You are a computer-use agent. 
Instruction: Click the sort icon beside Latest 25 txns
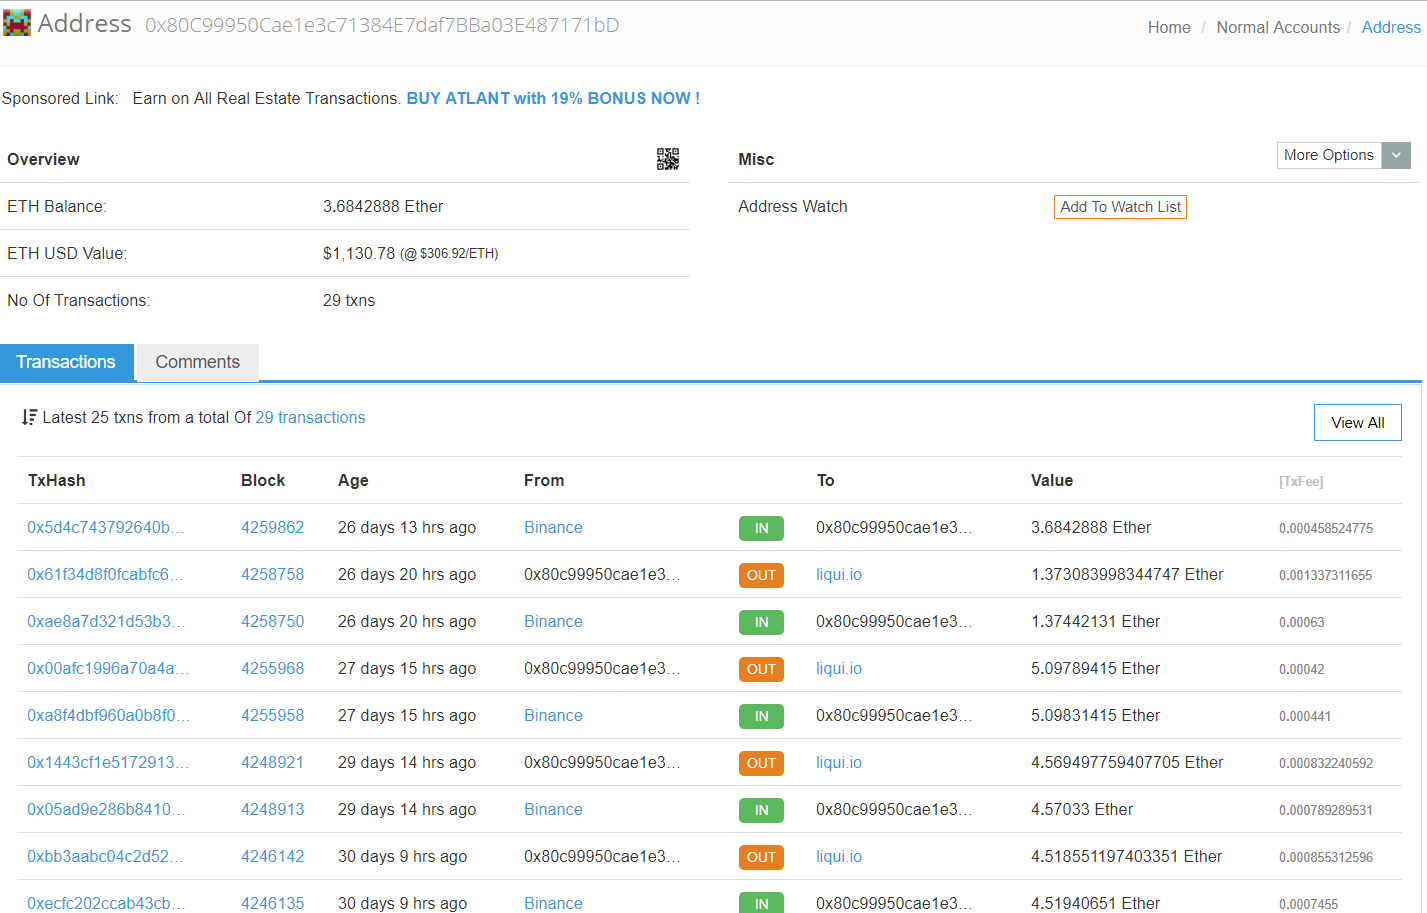pyautogui.click(x=29, y=417)
